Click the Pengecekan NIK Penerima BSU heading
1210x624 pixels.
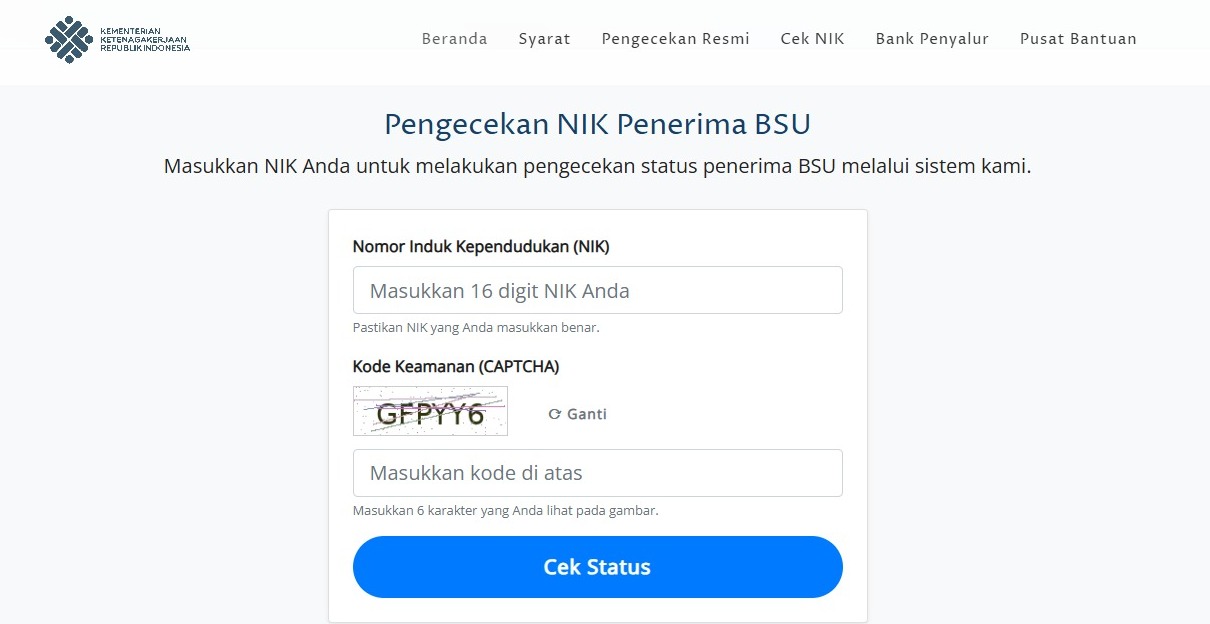pos(597,124)
